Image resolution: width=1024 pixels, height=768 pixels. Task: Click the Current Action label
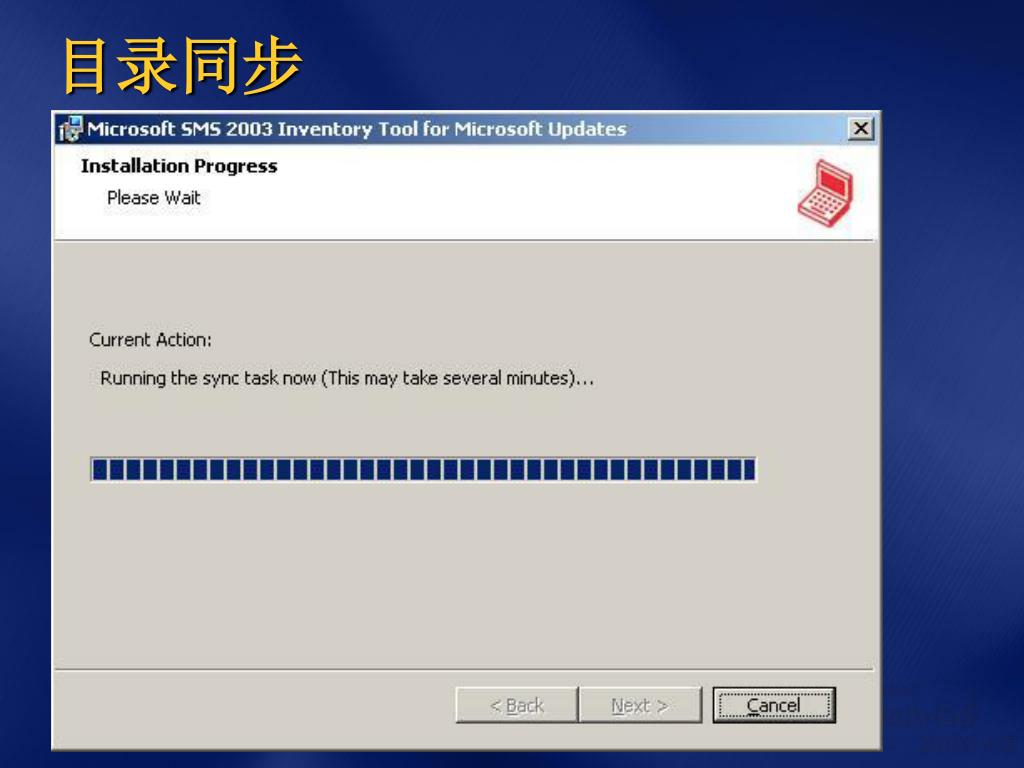[x=150, y=340]
